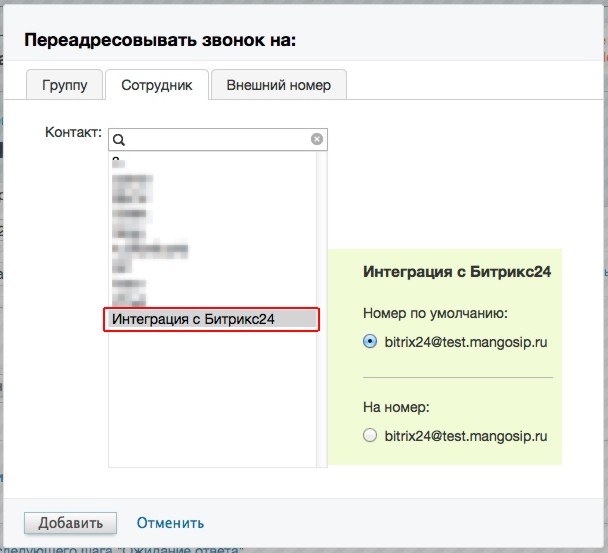Viewport: 608px width, 553px height.
Task: Click the Отменить link
Action: pos(170,523)
